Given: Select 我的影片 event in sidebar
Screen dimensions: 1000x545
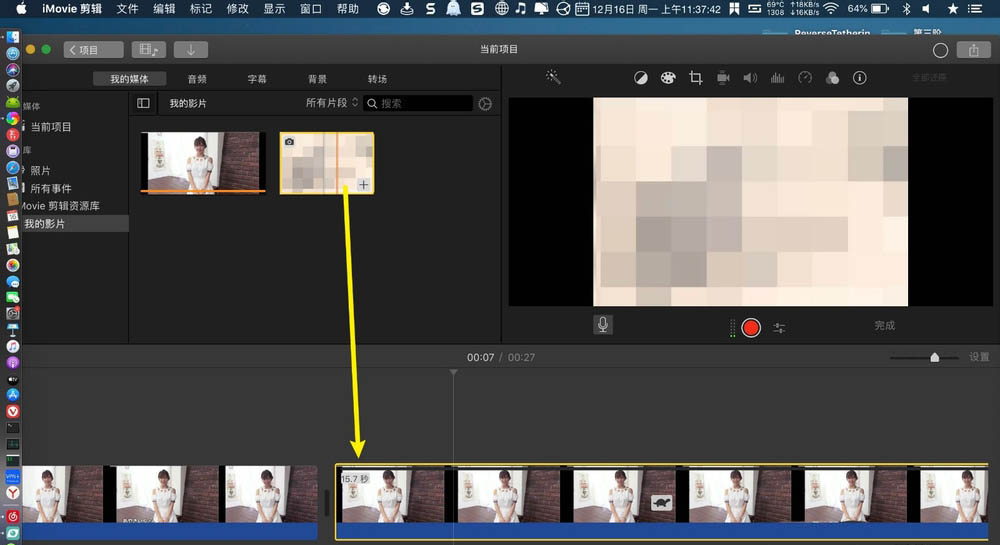Looking at the screenshot, I should [x=75, y=224].
